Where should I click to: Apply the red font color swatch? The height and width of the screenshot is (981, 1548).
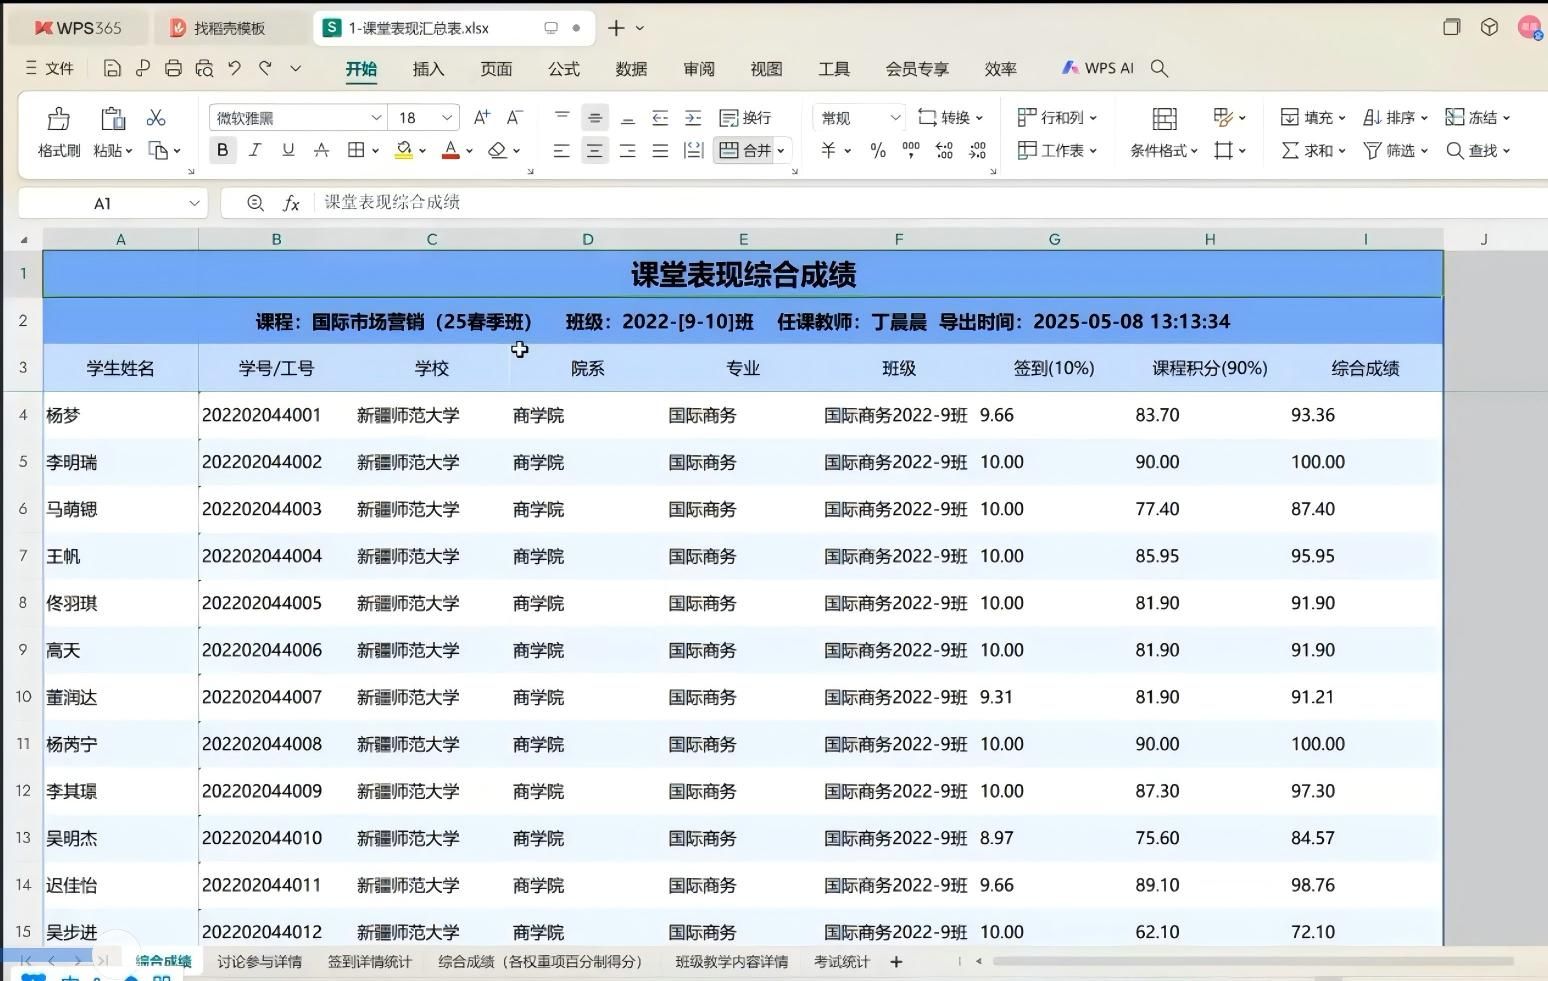pyautogui.click(x=451, y=150)
